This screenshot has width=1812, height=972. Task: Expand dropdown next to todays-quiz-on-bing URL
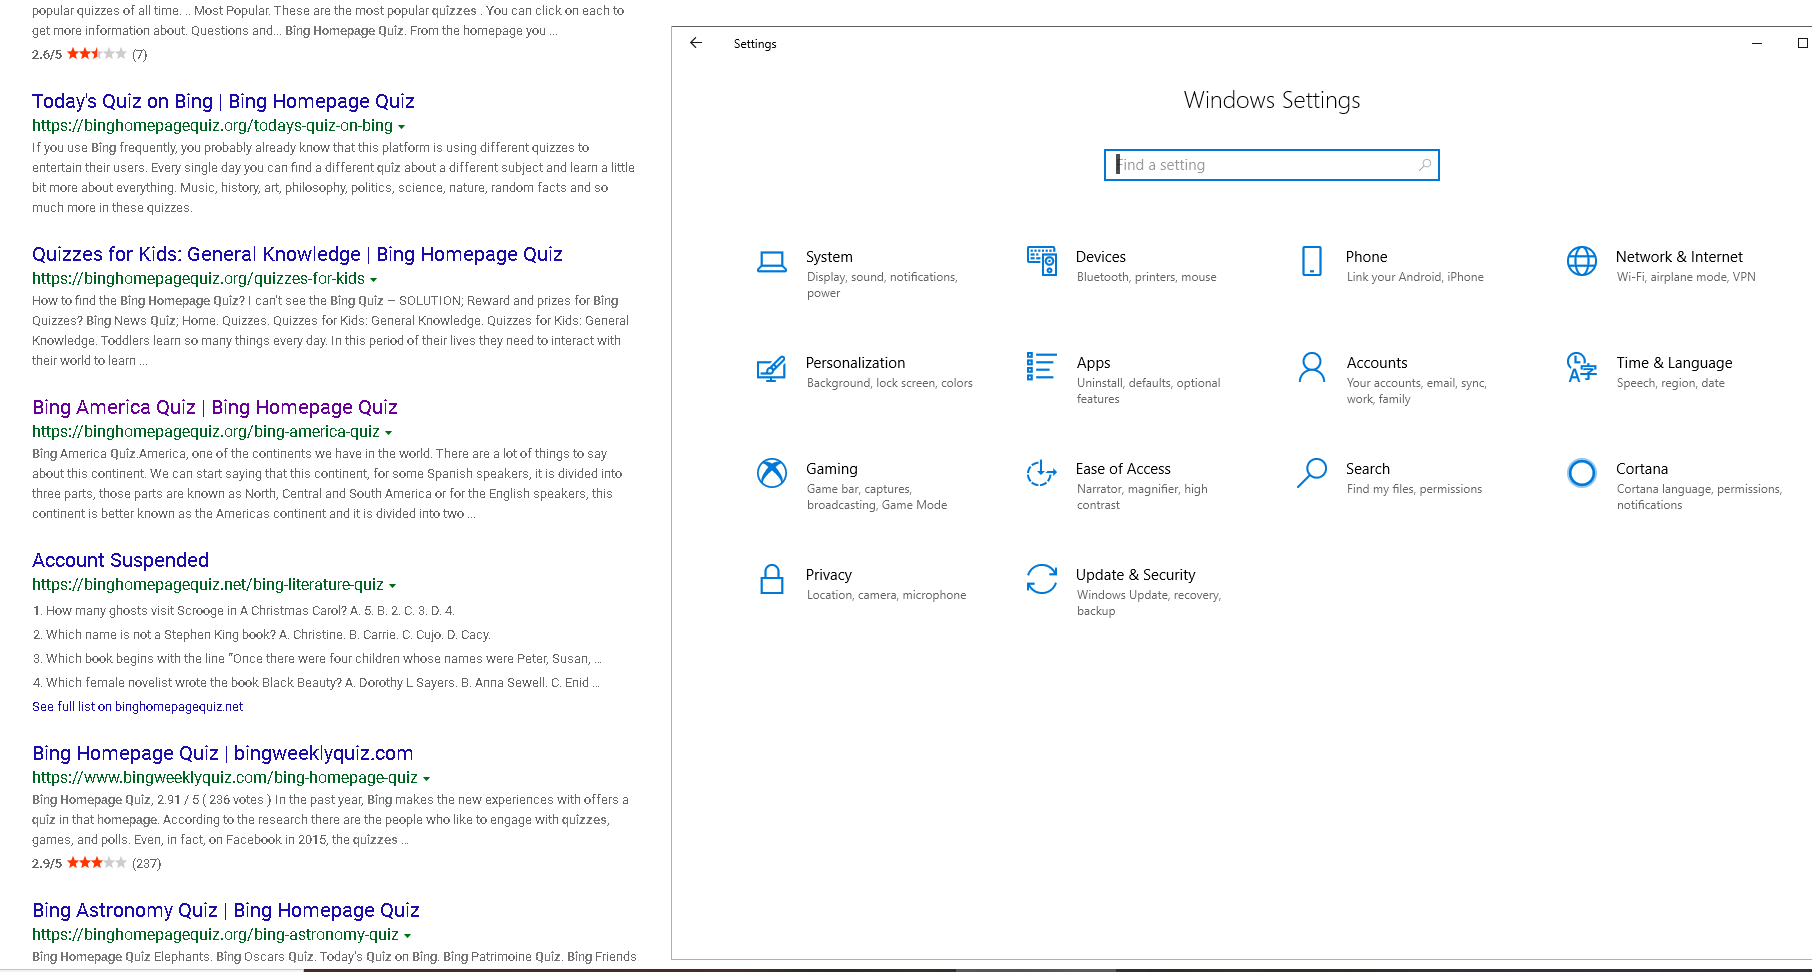click(x=401, y=127)
